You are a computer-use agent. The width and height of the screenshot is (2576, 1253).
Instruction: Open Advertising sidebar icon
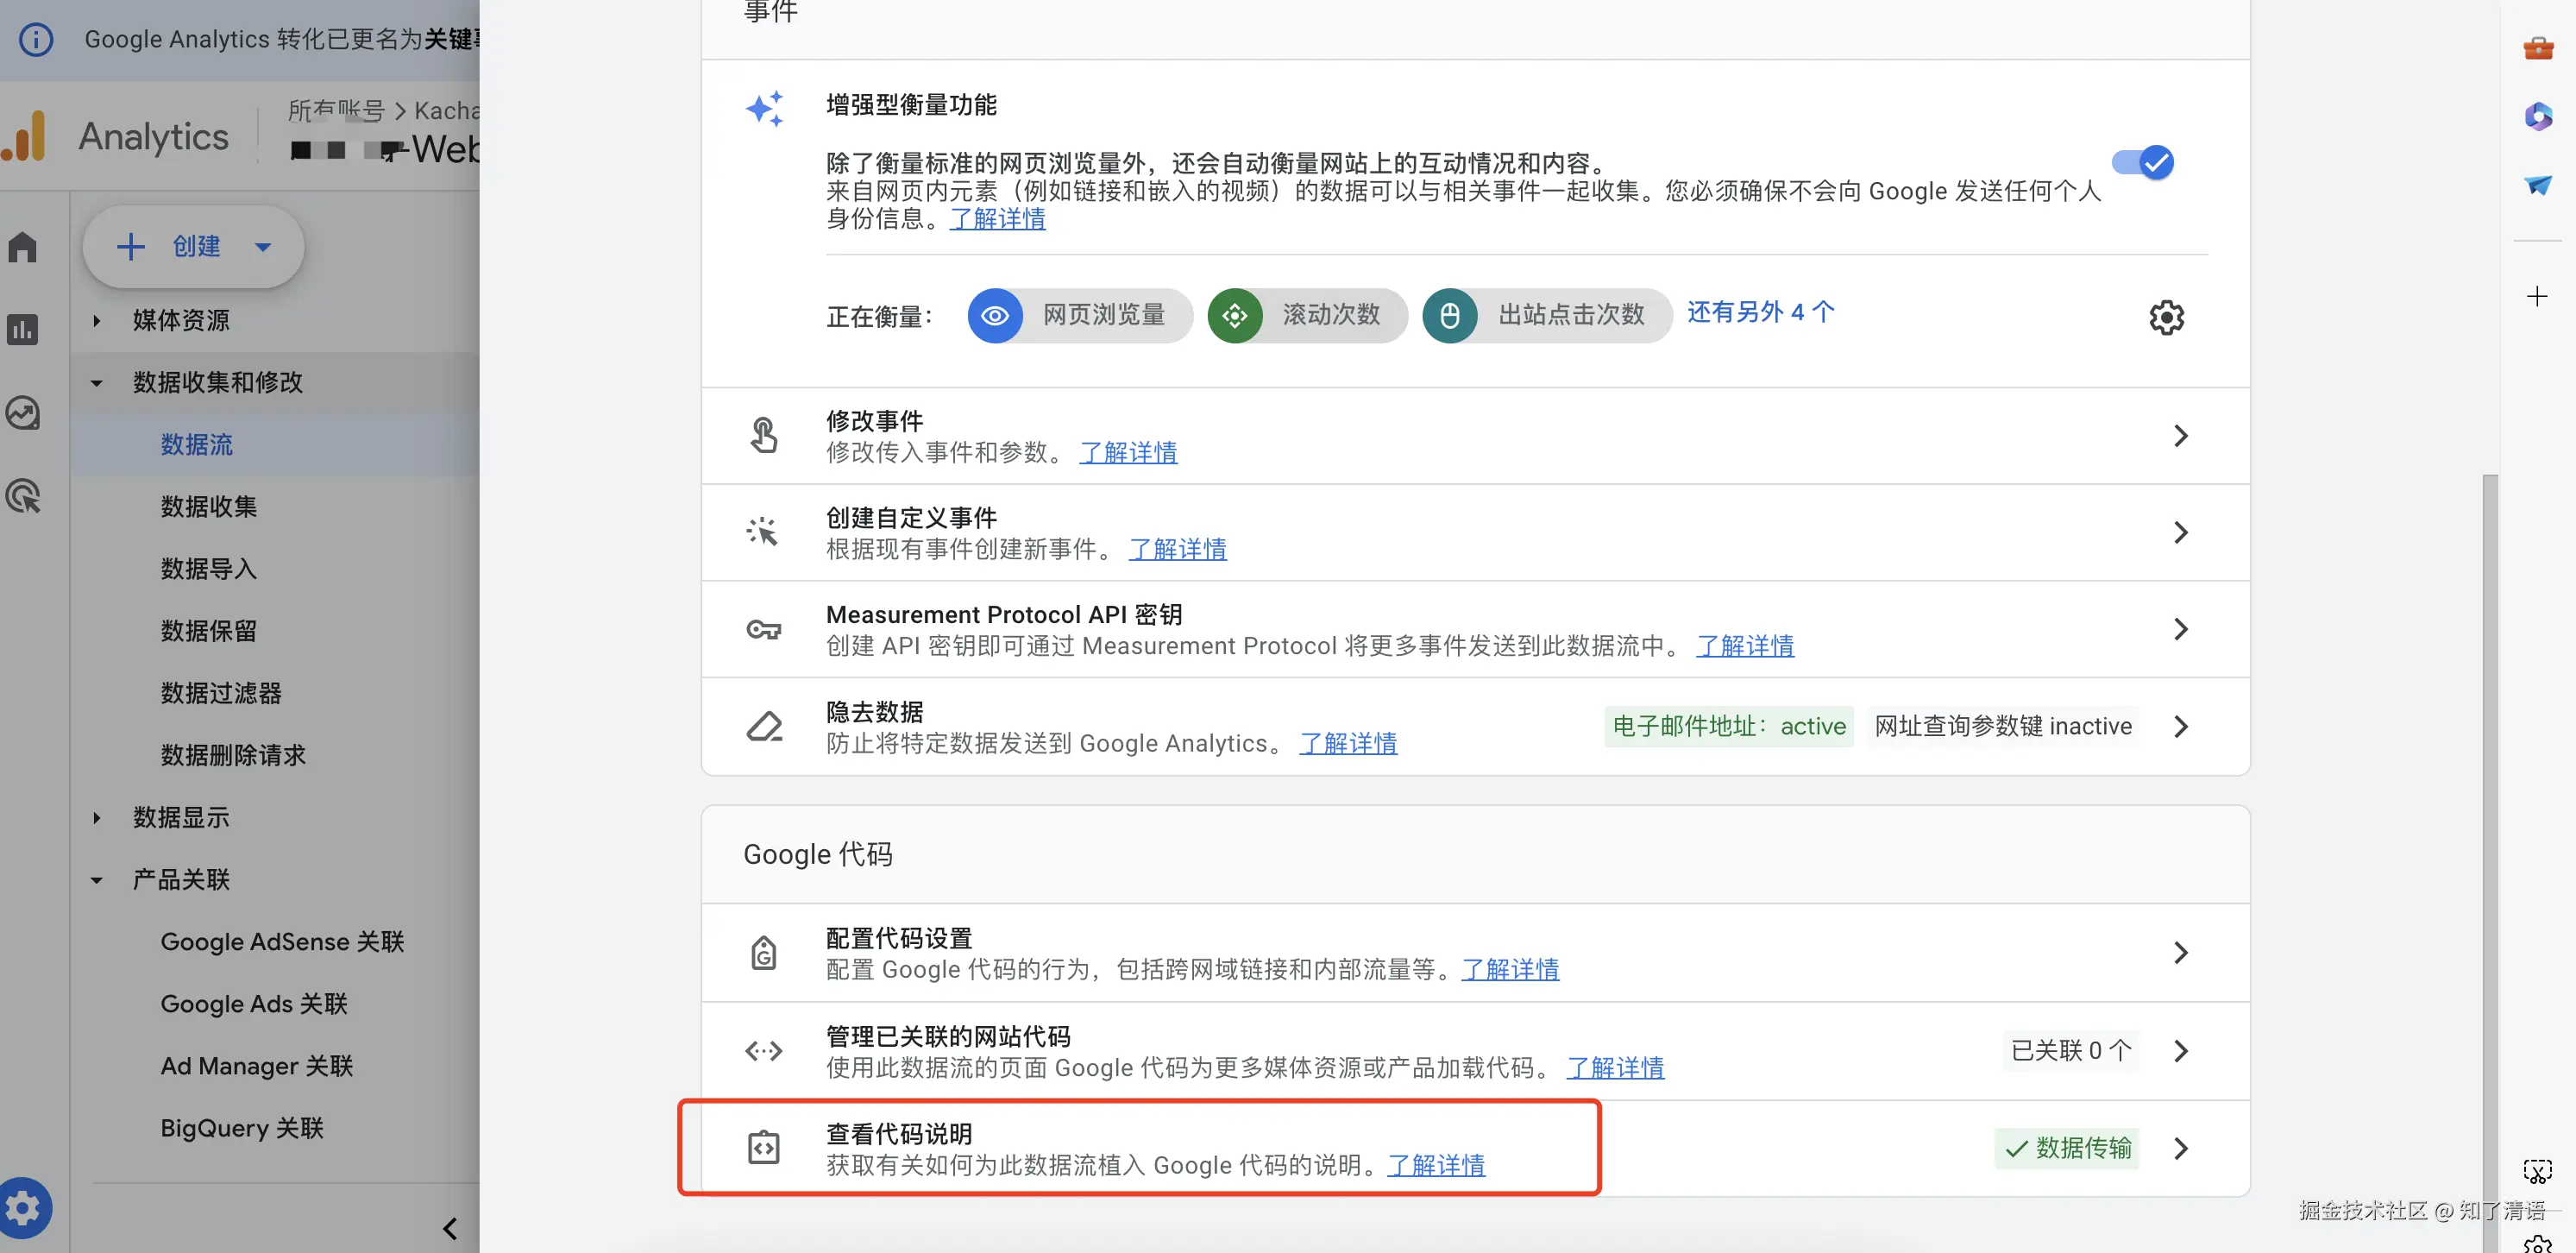coord(23,496)
